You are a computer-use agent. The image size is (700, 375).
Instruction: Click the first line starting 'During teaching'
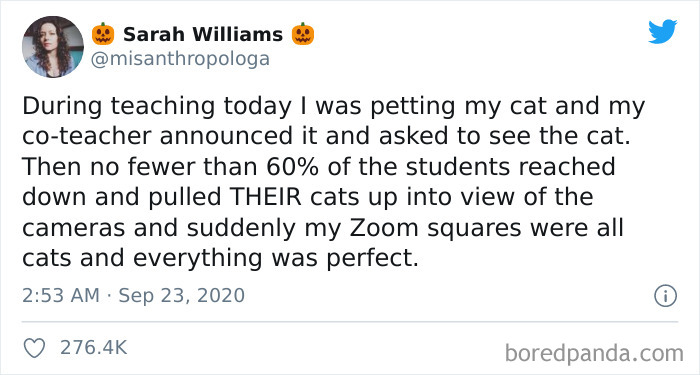333,107
